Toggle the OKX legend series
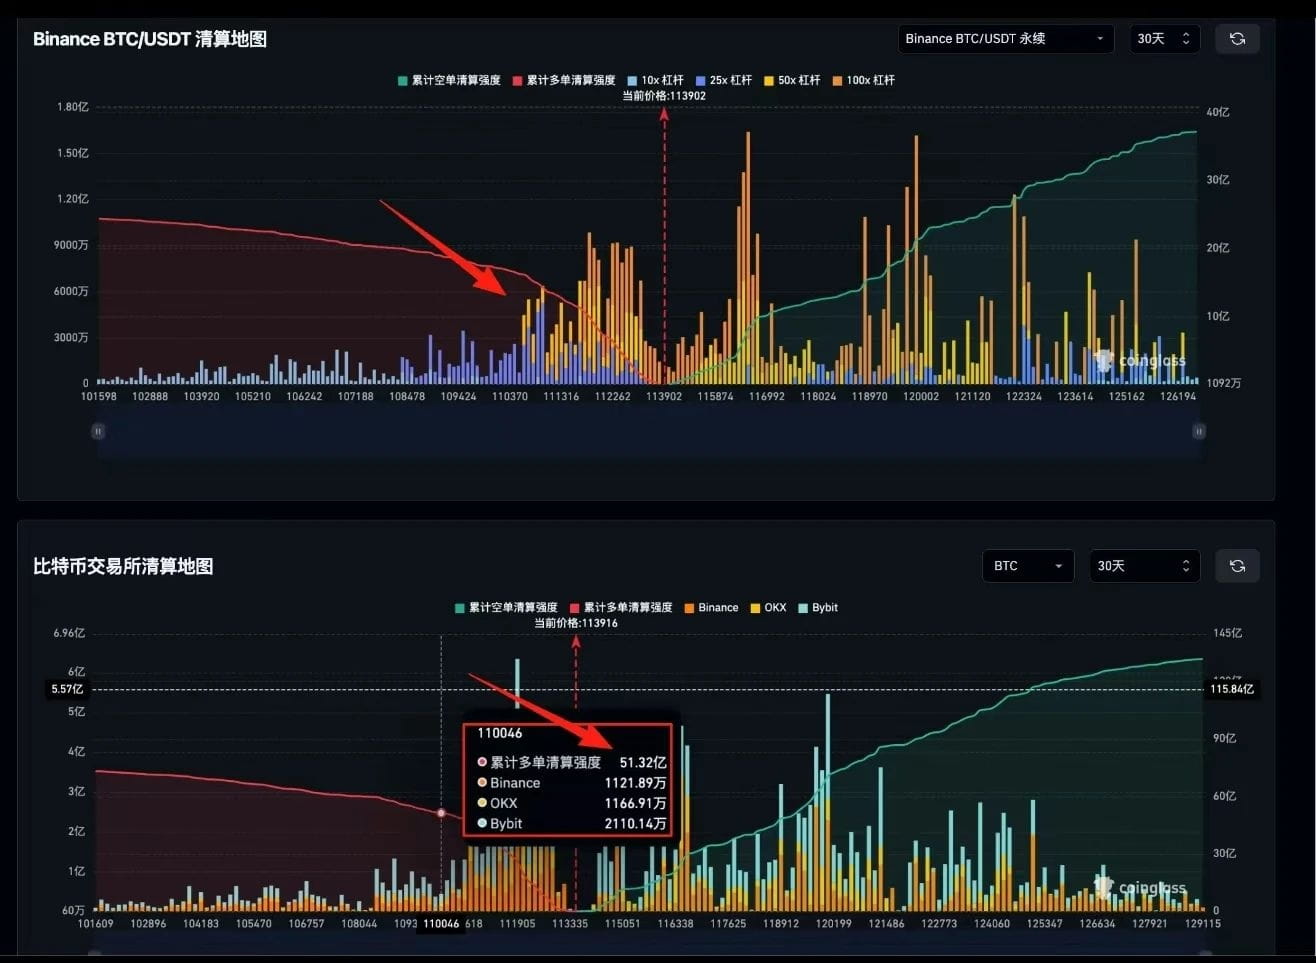Image resolution: width=1316 pixels, height=963 pixels. click(768, 608)
